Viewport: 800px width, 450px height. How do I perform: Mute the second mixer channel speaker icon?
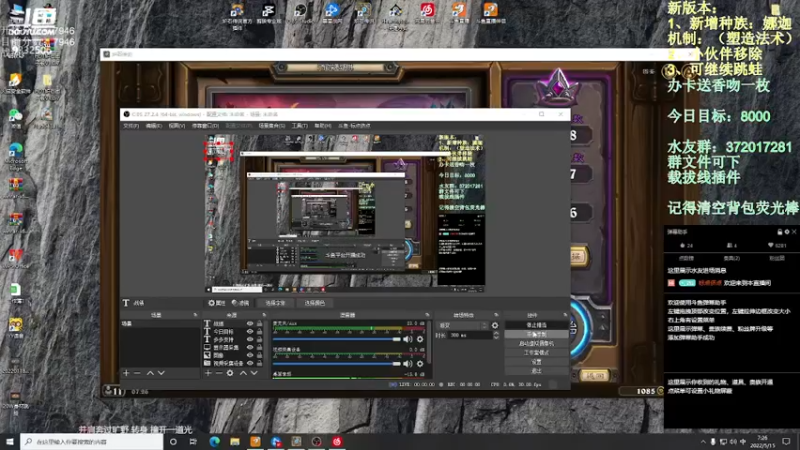408,364
